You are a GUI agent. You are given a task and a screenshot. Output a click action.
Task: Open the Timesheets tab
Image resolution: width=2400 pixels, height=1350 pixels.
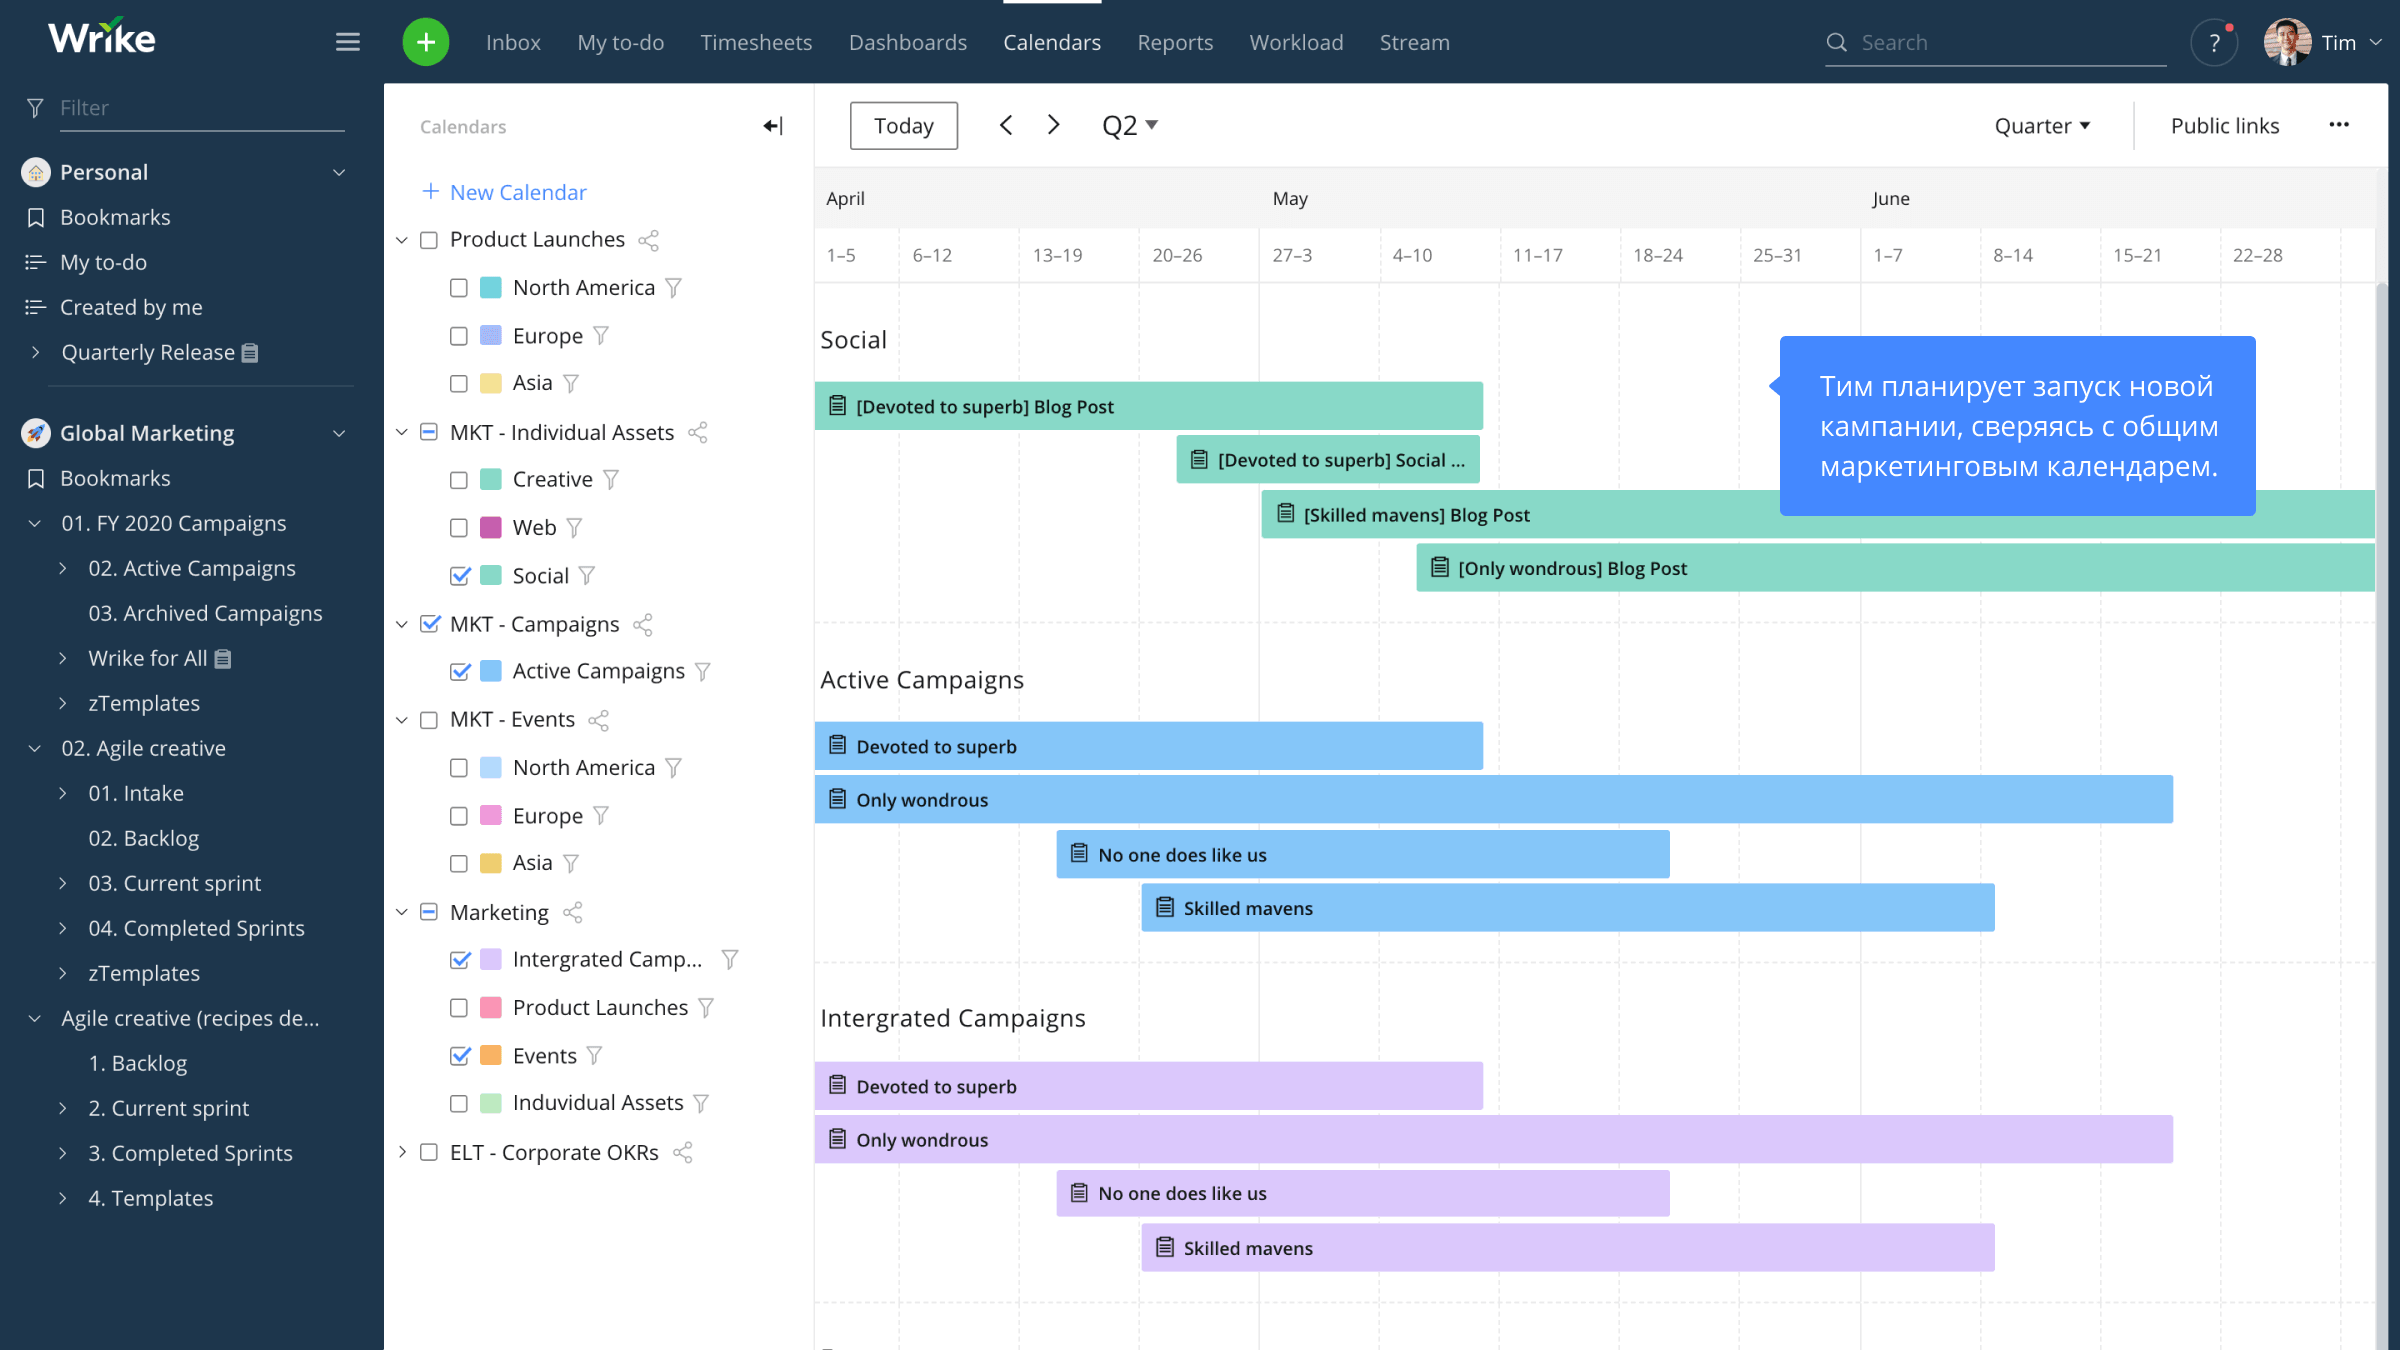pos(756,42)
